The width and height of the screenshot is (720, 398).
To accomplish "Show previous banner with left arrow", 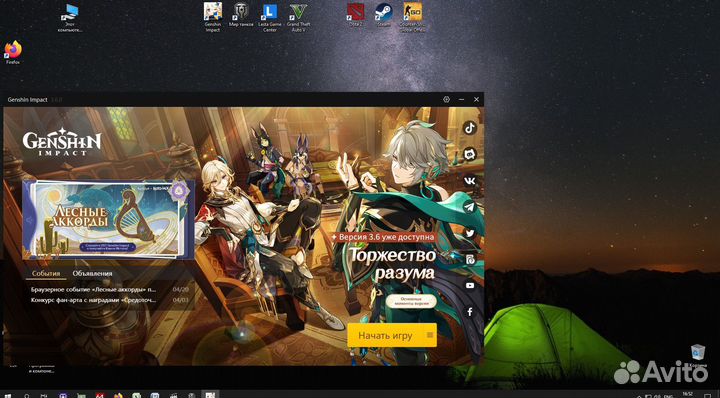I will click(x=29, y=220).
